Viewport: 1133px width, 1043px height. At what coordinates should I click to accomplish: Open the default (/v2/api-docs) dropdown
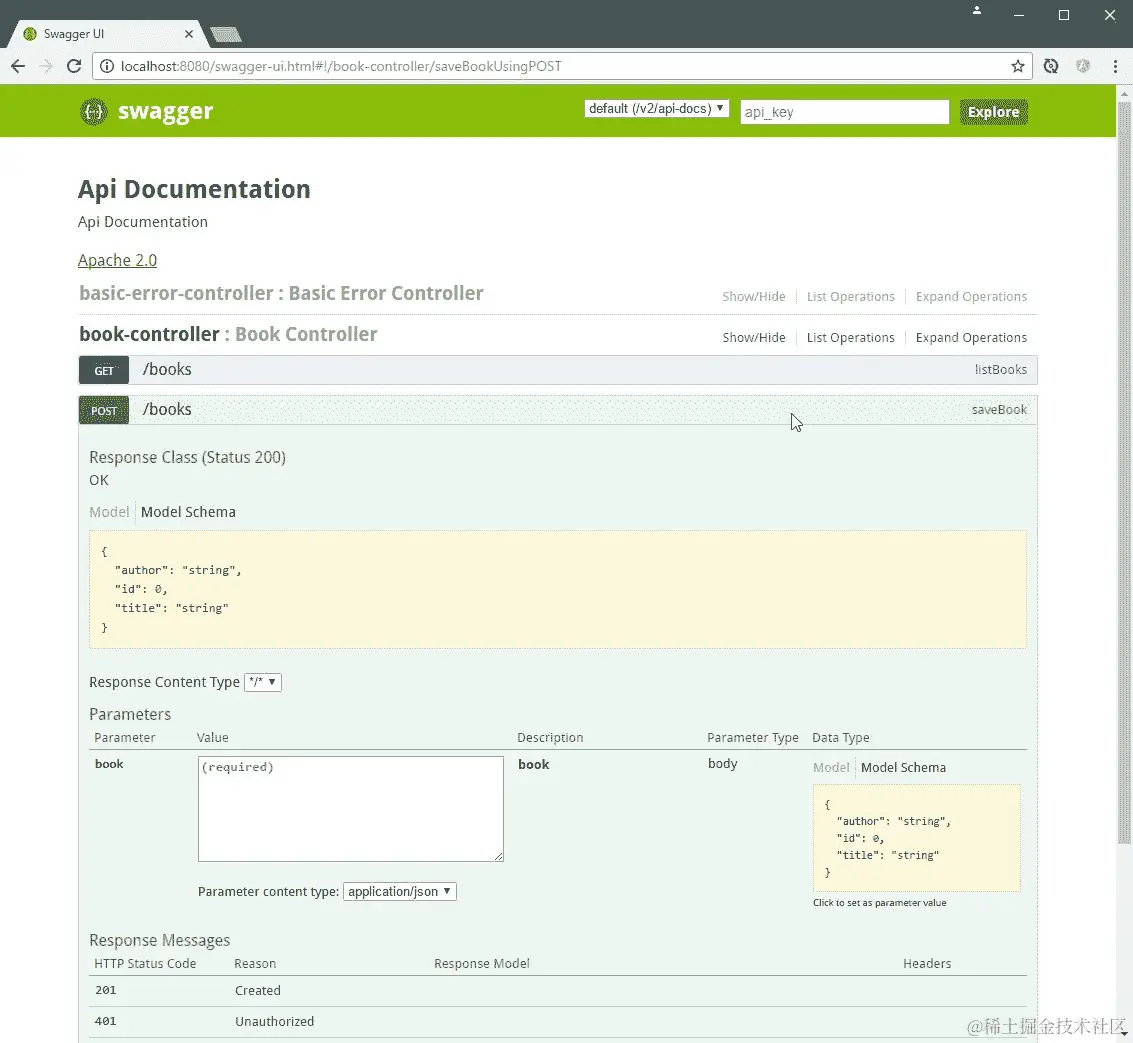[x=656, y=108]
